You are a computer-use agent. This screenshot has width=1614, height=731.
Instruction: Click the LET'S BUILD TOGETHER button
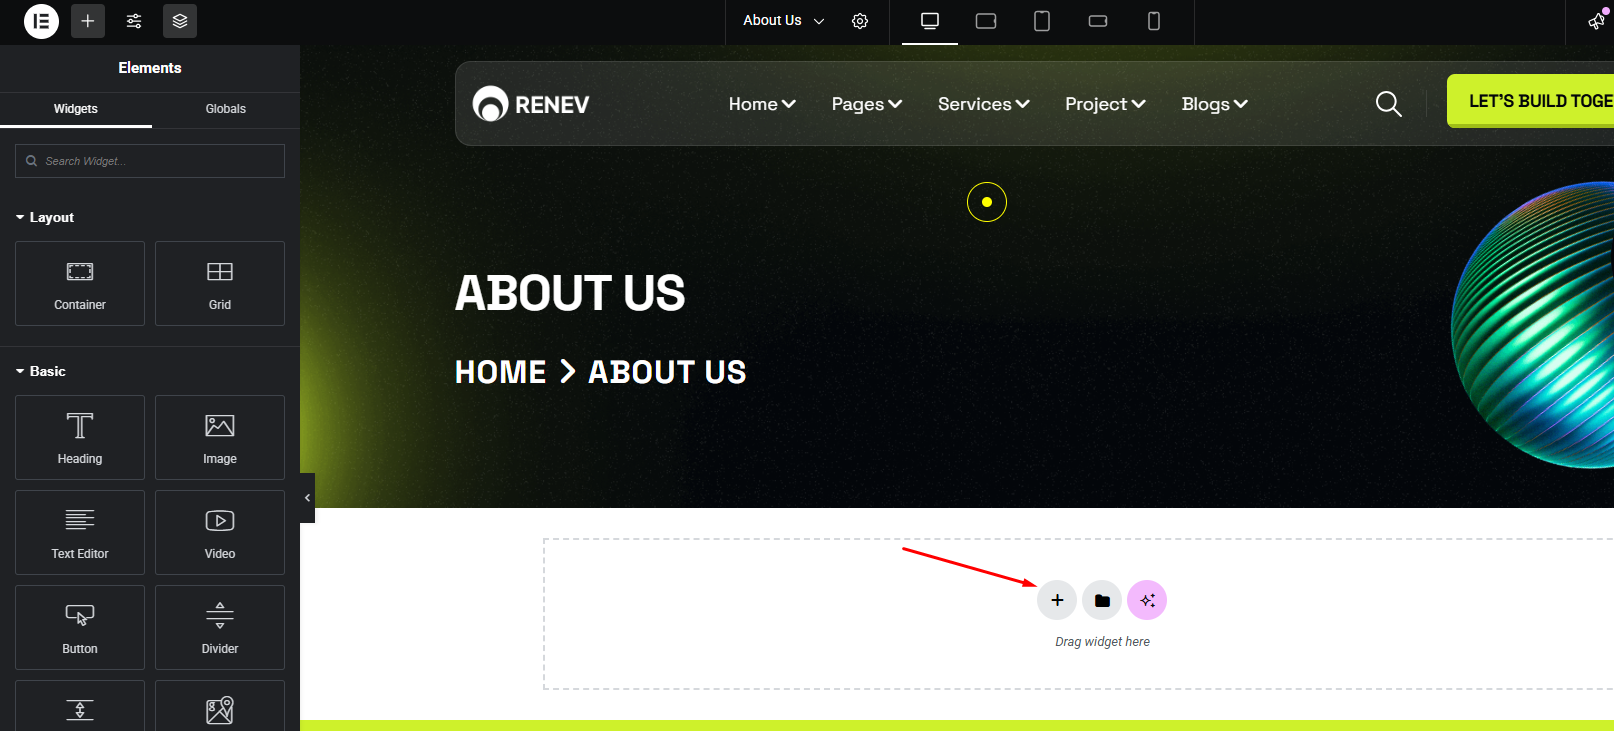tap(1530, 101)
